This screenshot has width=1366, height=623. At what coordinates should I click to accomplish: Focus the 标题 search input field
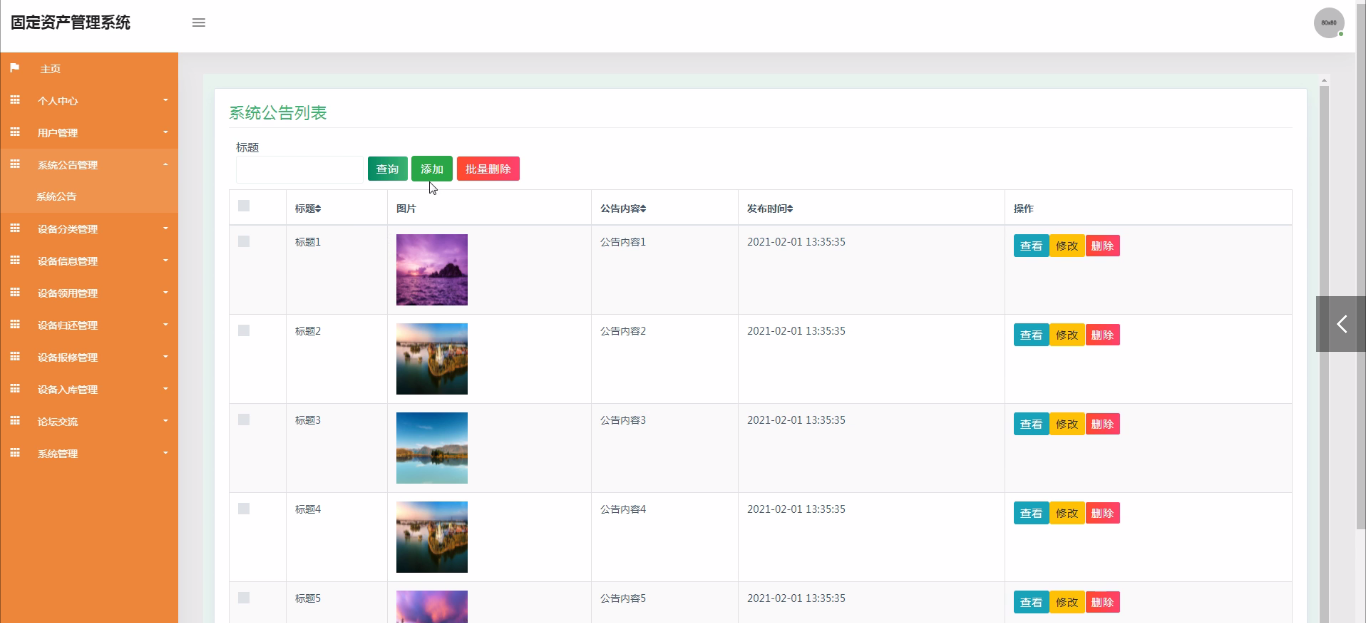click(x=300, y=169)
